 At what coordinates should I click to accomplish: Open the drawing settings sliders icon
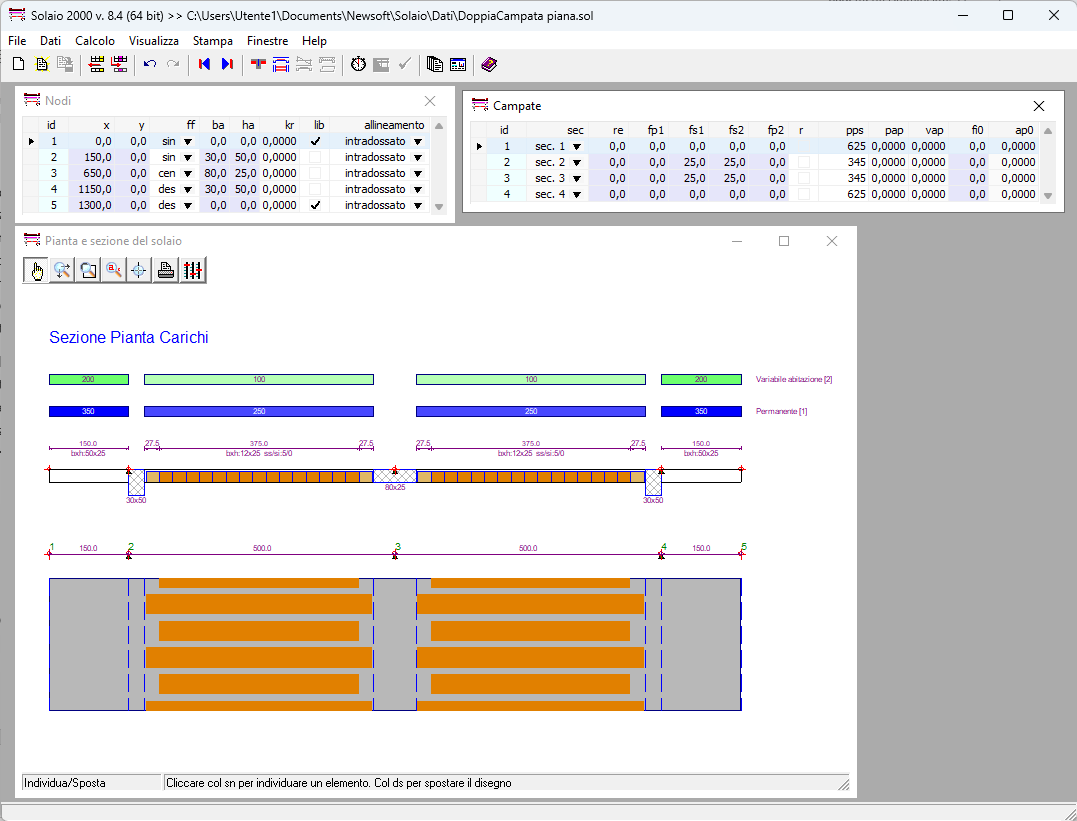[193, 270]
